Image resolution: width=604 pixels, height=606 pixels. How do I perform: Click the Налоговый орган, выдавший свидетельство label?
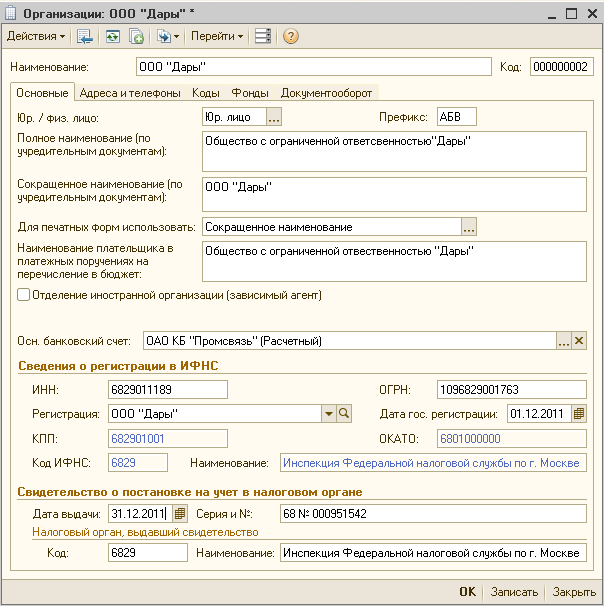[145, 532]
